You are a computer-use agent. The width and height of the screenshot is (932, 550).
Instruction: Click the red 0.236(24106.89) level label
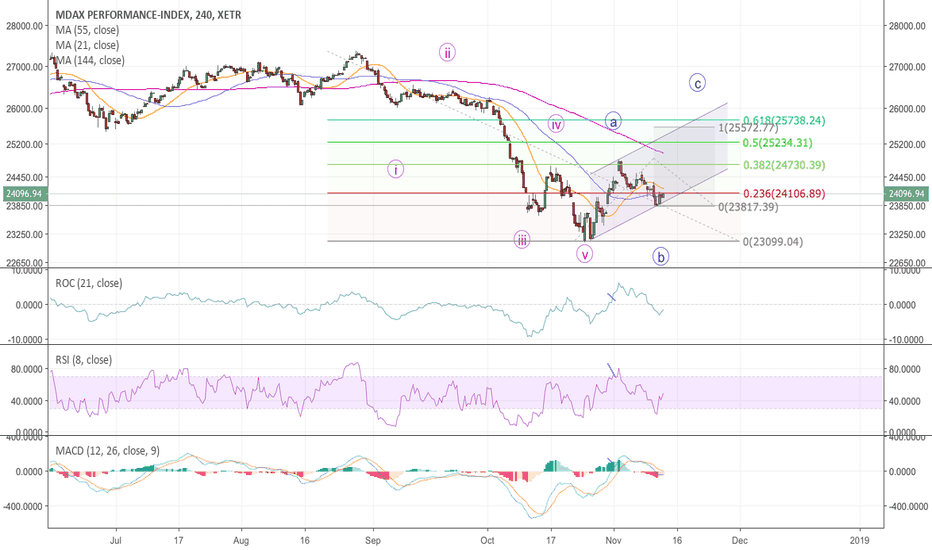click(x=785, y=193)
